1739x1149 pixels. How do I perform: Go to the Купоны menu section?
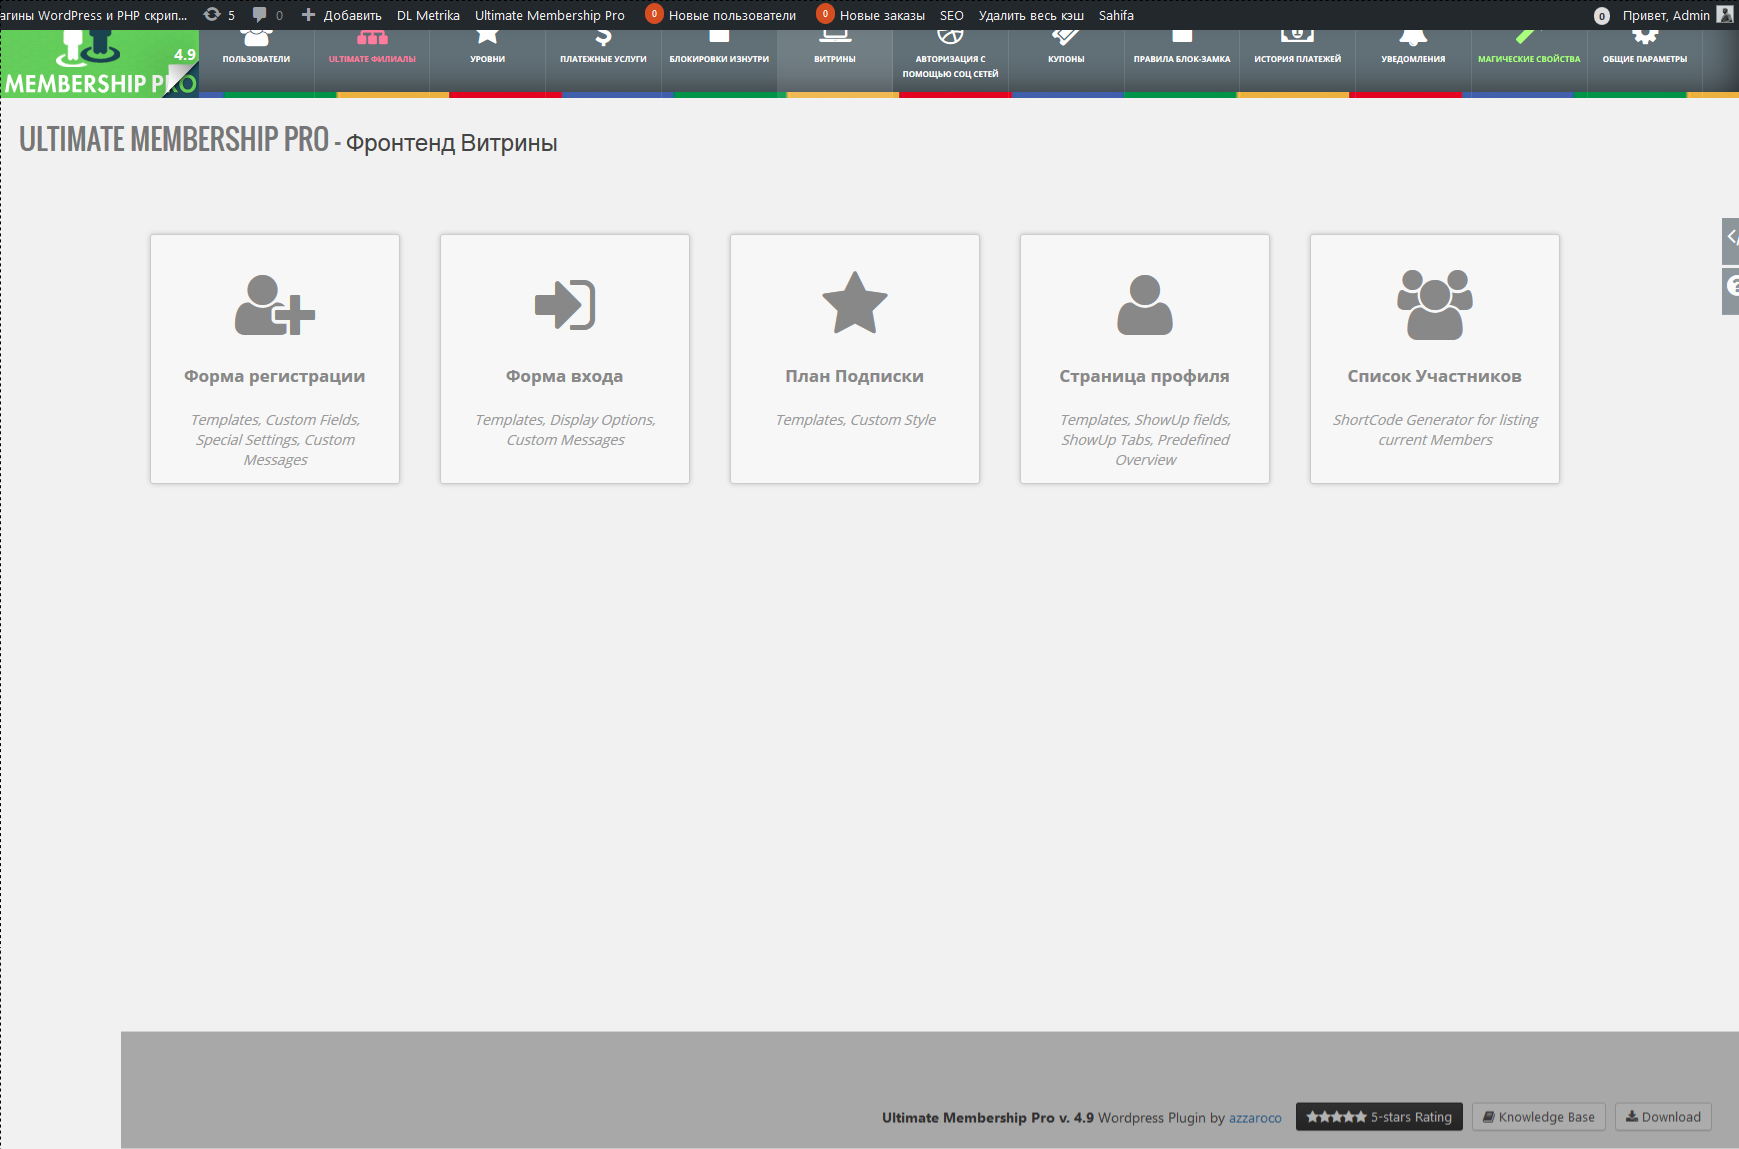click(x=1066, y=58)
